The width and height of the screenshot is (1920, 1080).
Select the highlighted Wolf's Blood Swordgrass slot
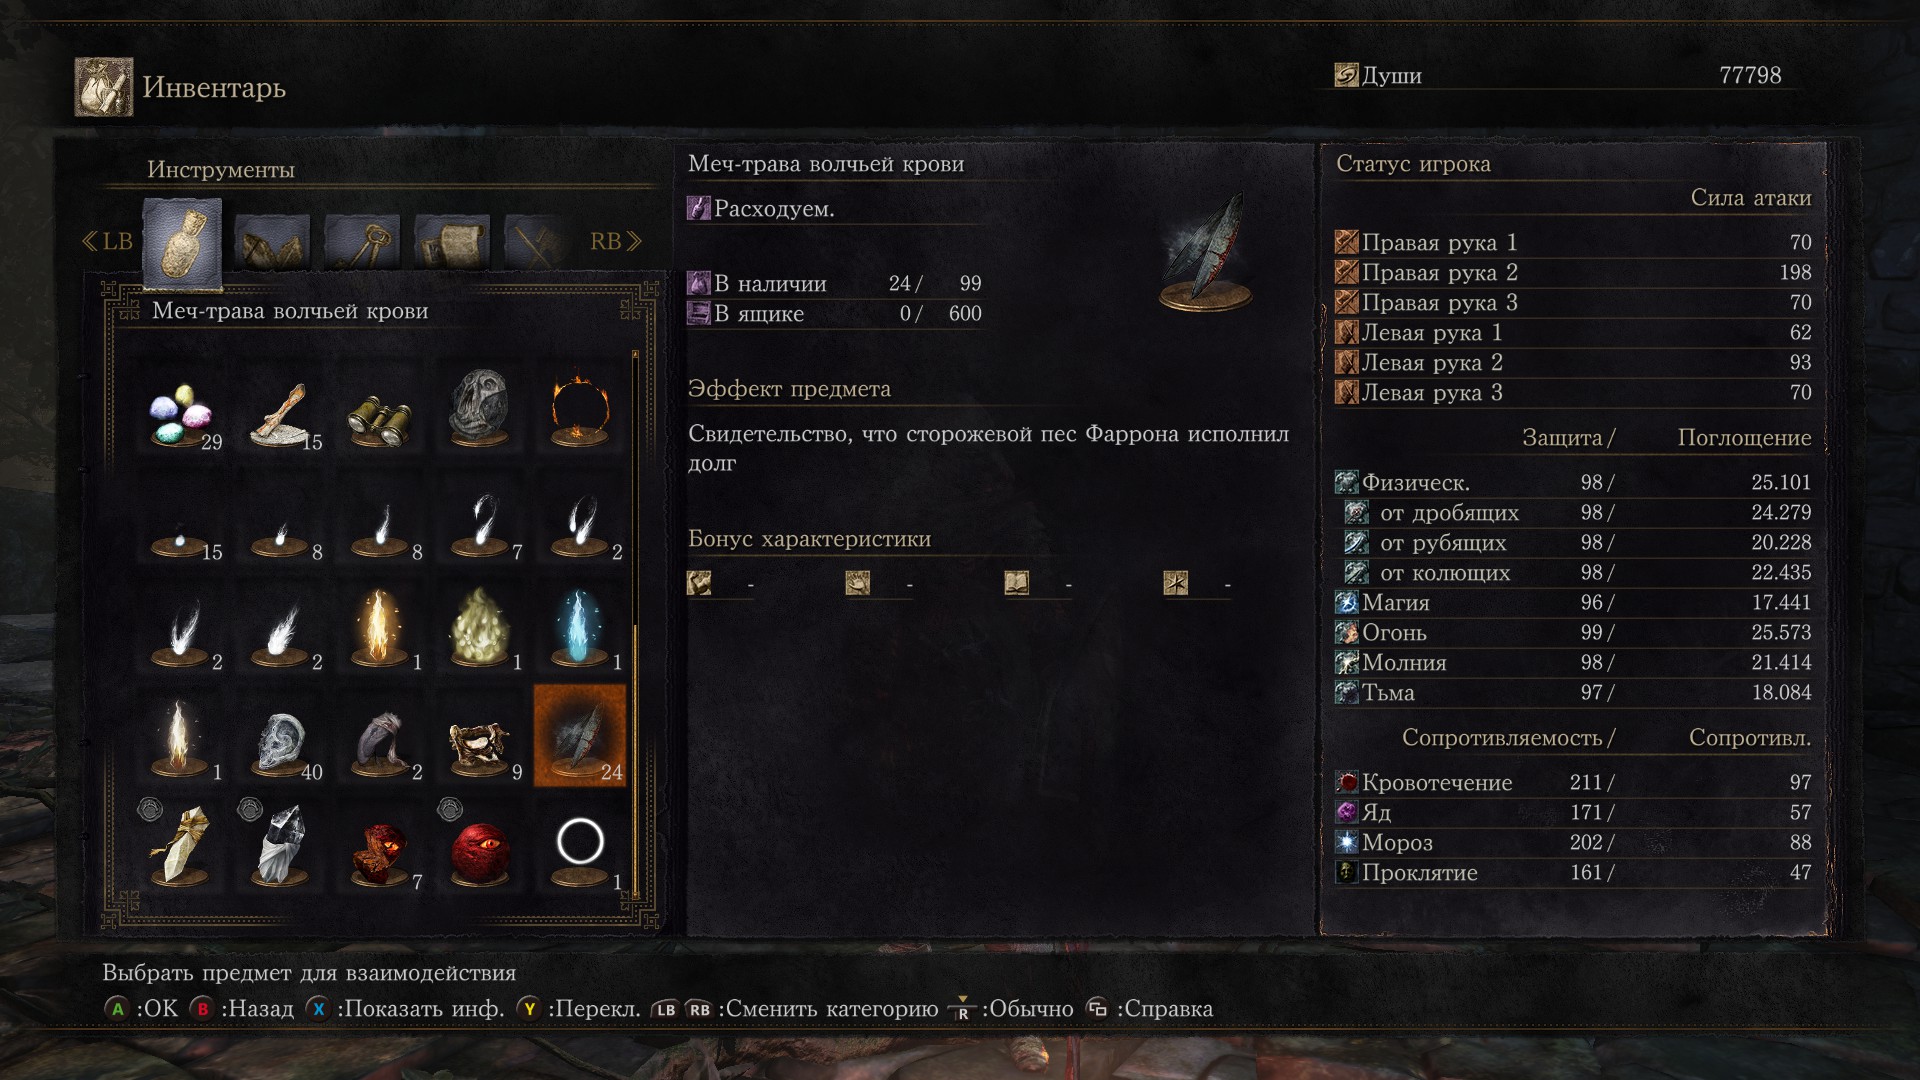tap(580, 736)
